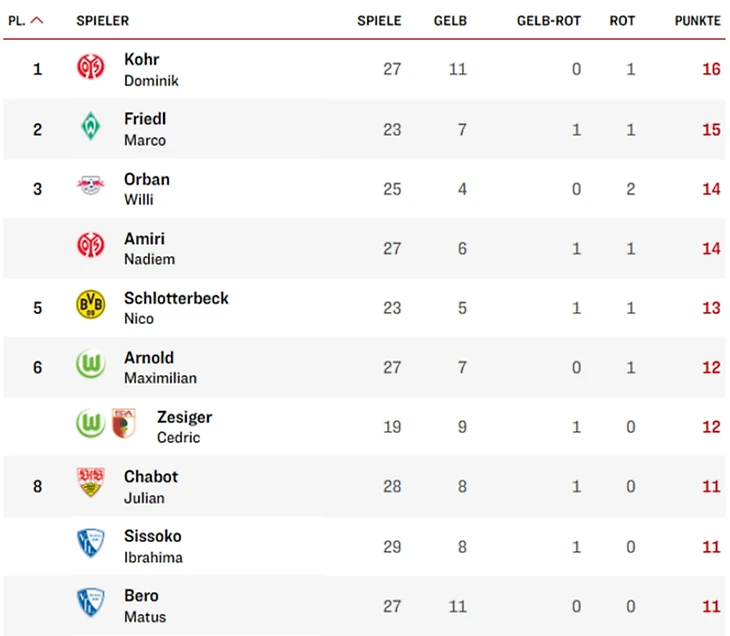Image resolution: width=730 pixels, height=636 pixels.
Task: Open Nico Schlotterbeck player link
Action: coord(176,308)
